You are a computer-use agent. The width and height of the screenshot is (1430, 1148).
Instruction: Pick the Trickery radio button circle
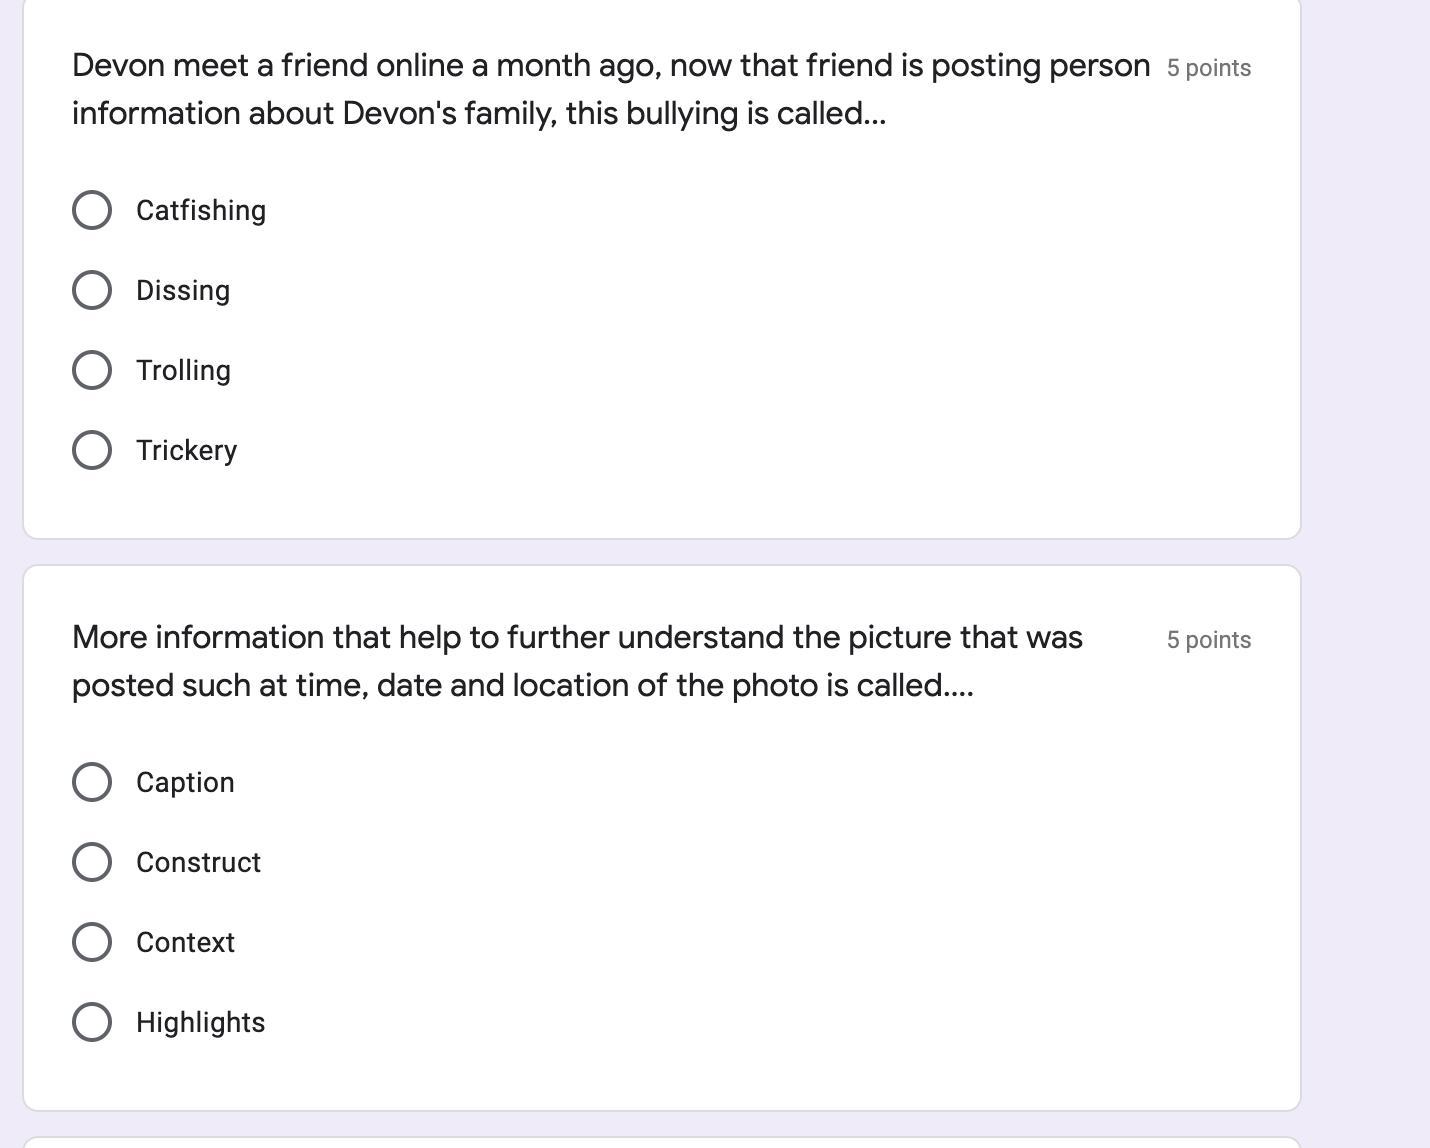(92, 450)
